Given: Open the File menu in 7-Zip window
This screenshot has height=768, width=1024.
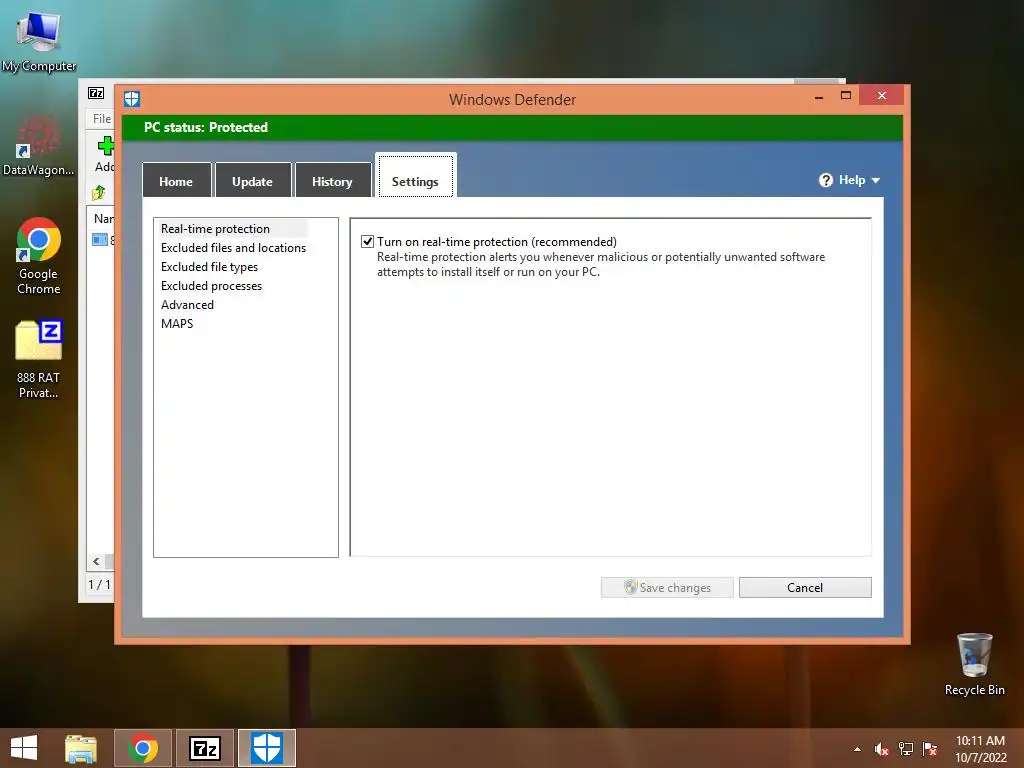Looking at the screenshot, I should tap(102, 119).
